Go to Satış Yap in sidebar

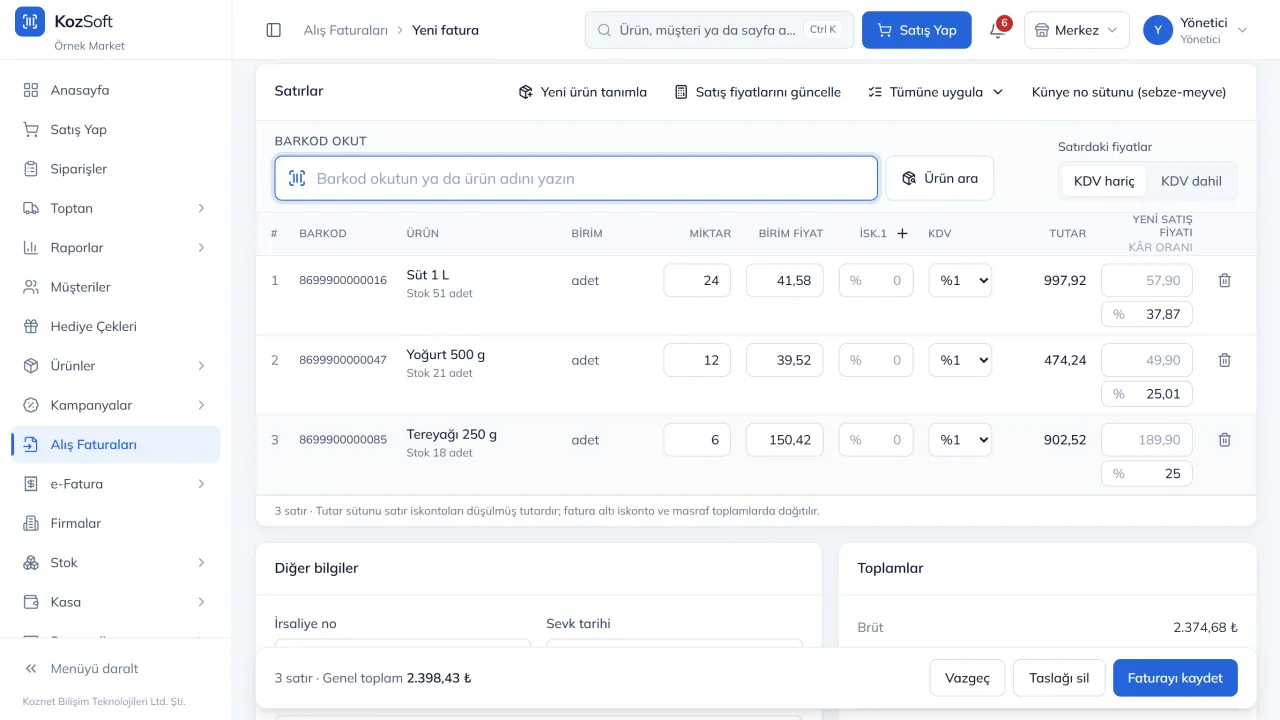(115, 130)
